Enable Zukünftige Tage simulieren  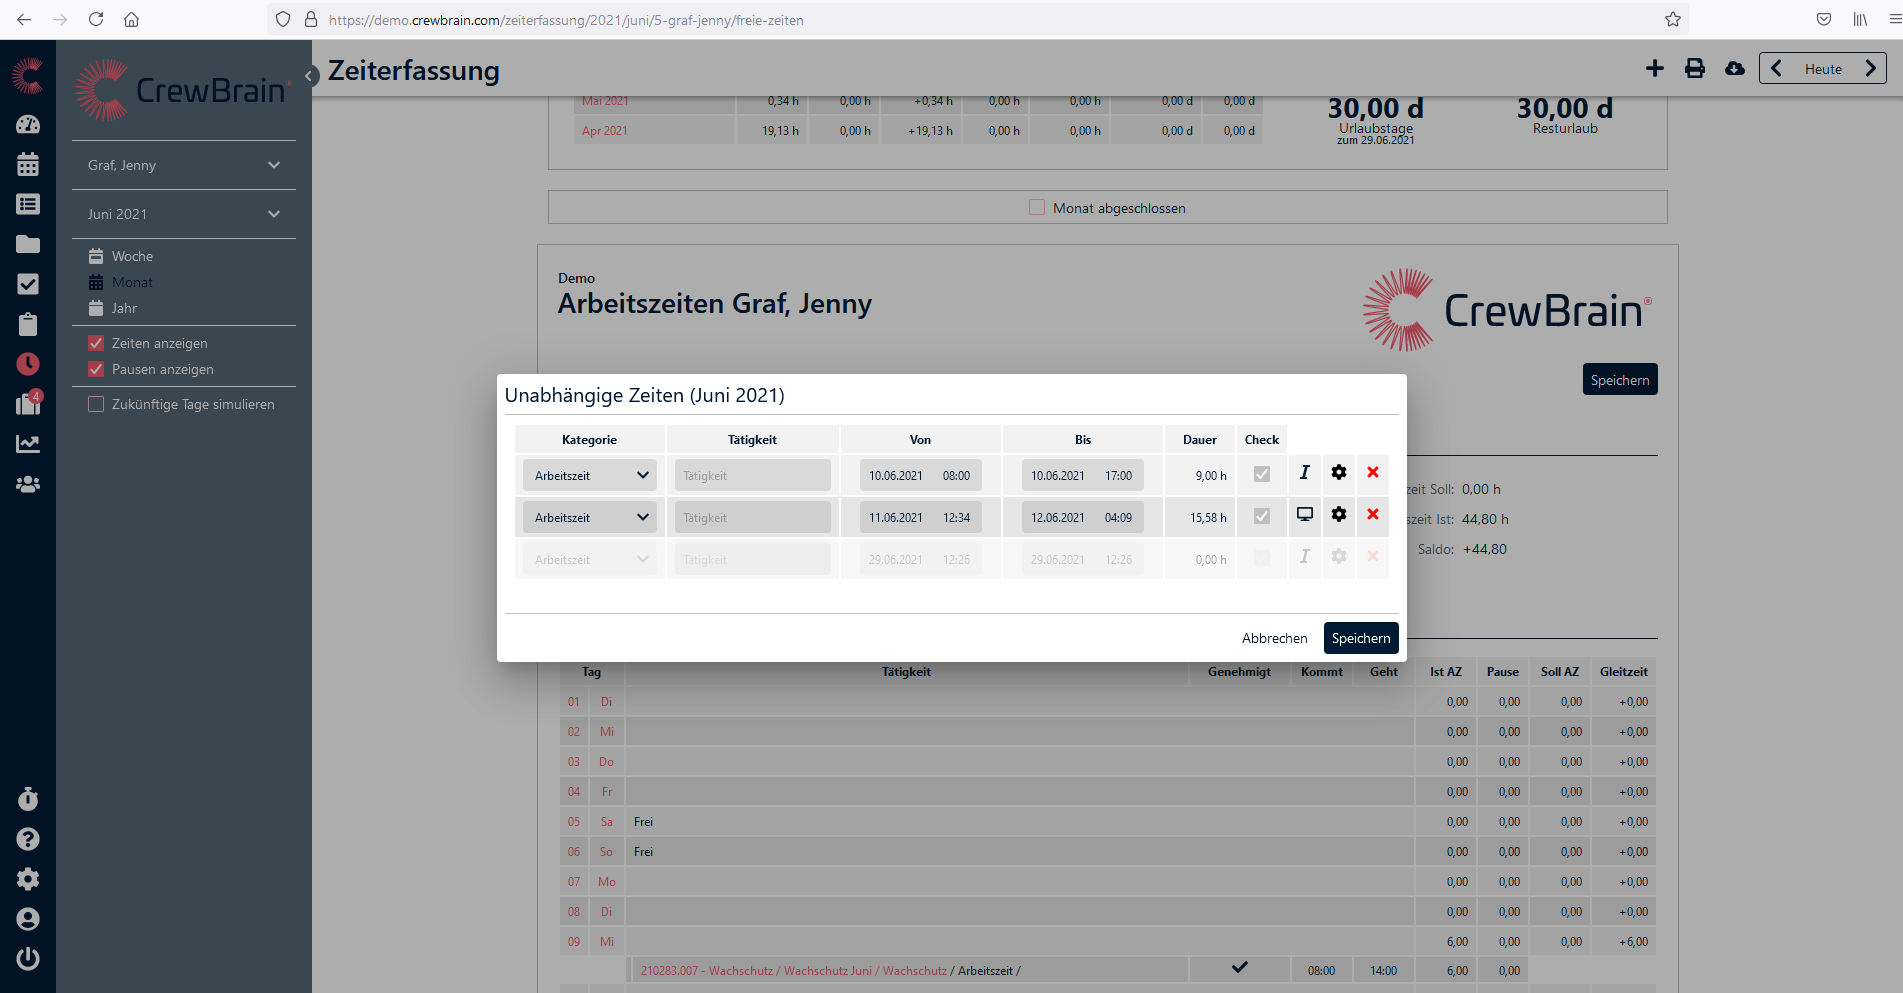tap(96, 404)
